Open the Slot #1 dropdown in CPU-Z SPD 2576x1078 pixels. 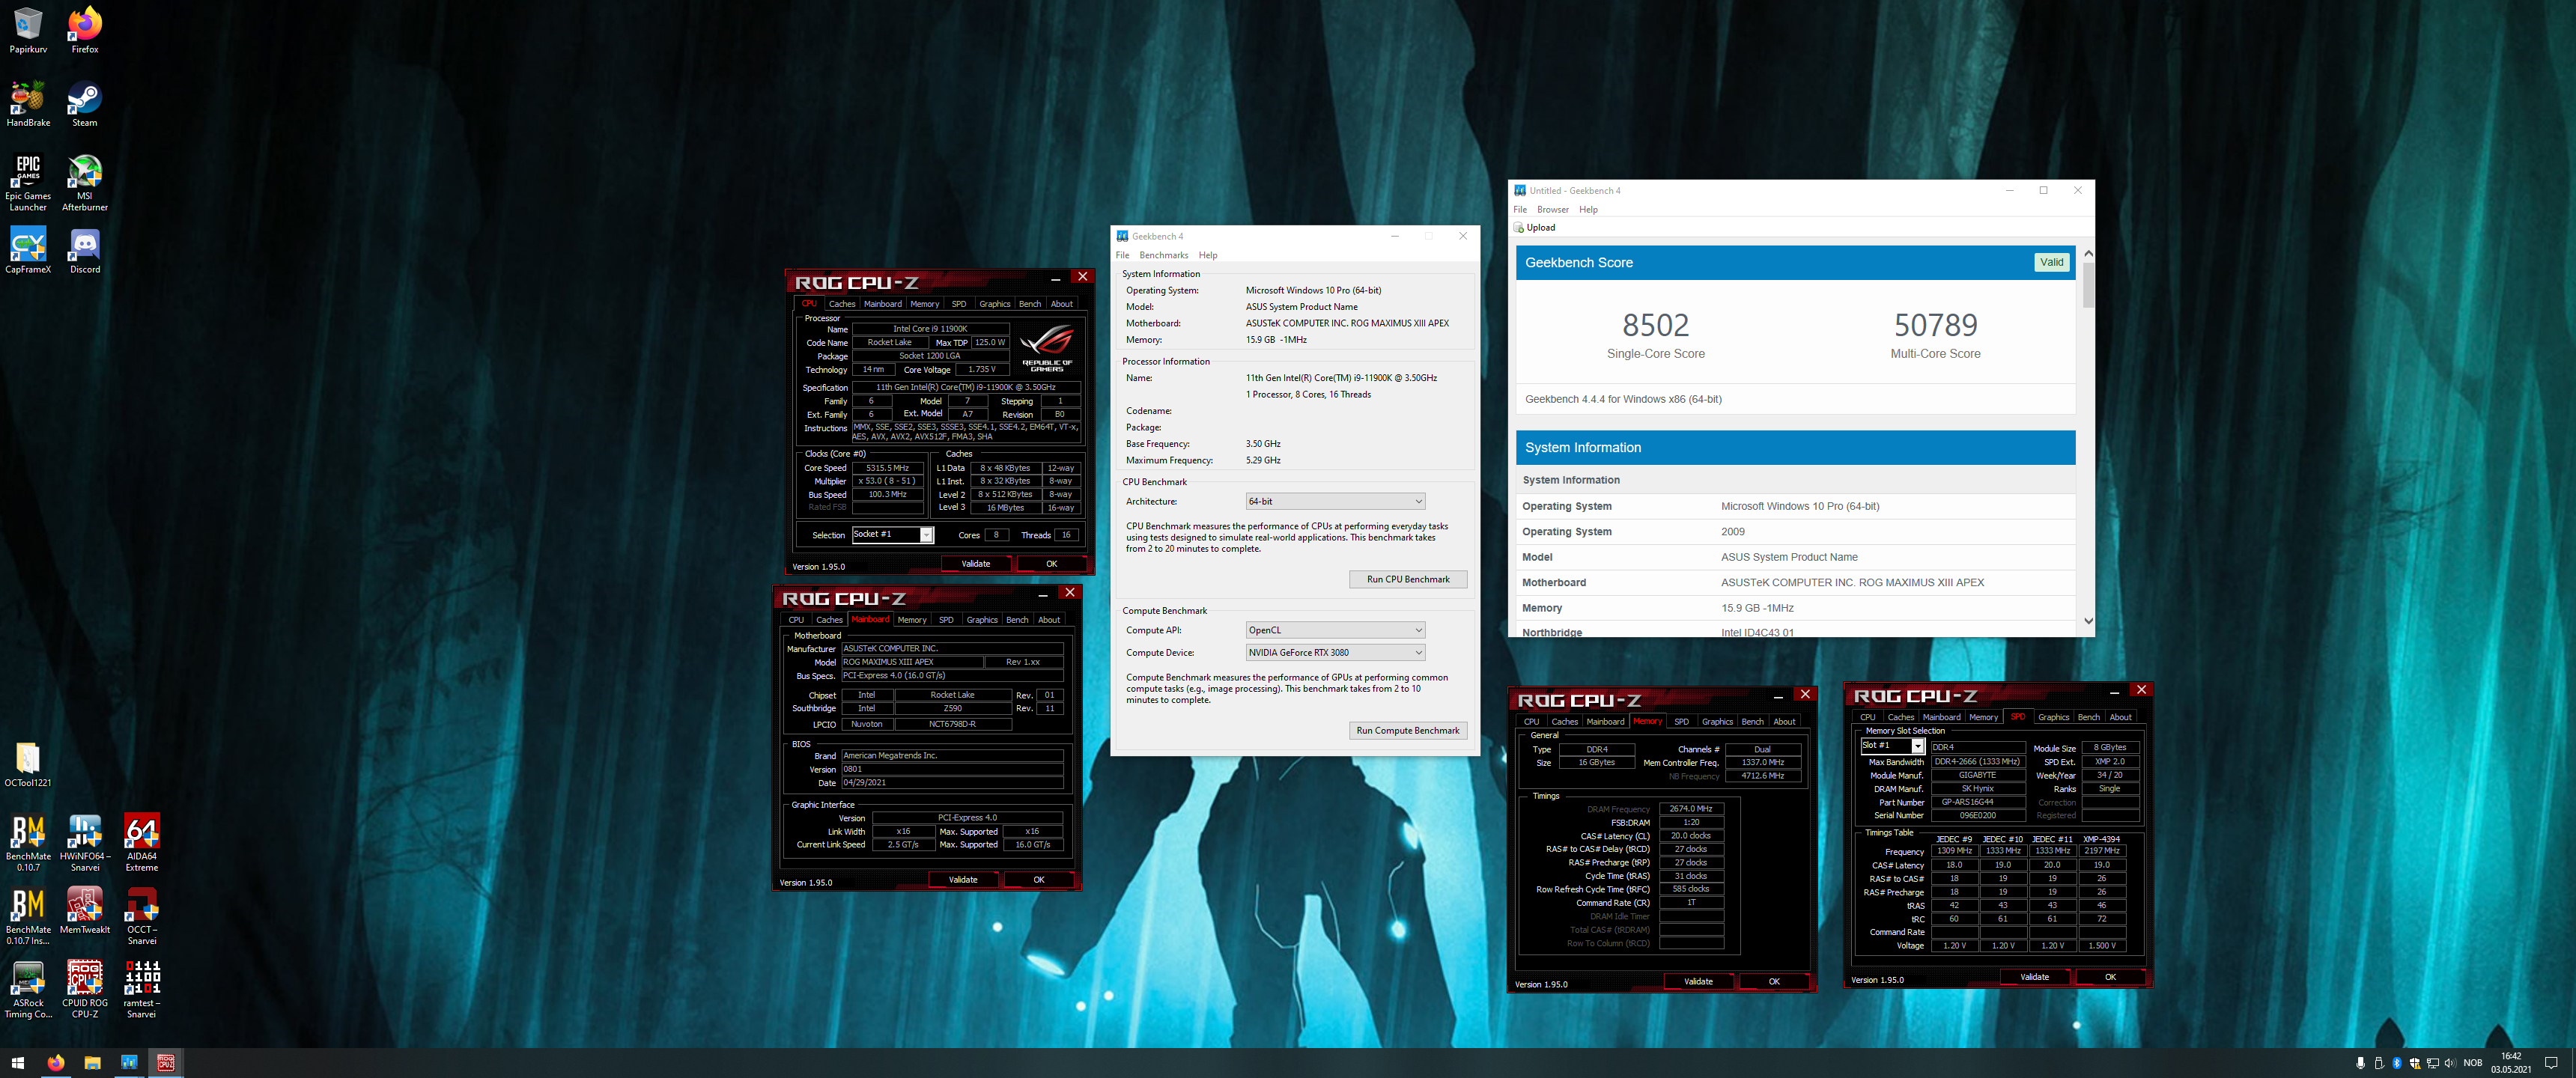(1892, 746)
